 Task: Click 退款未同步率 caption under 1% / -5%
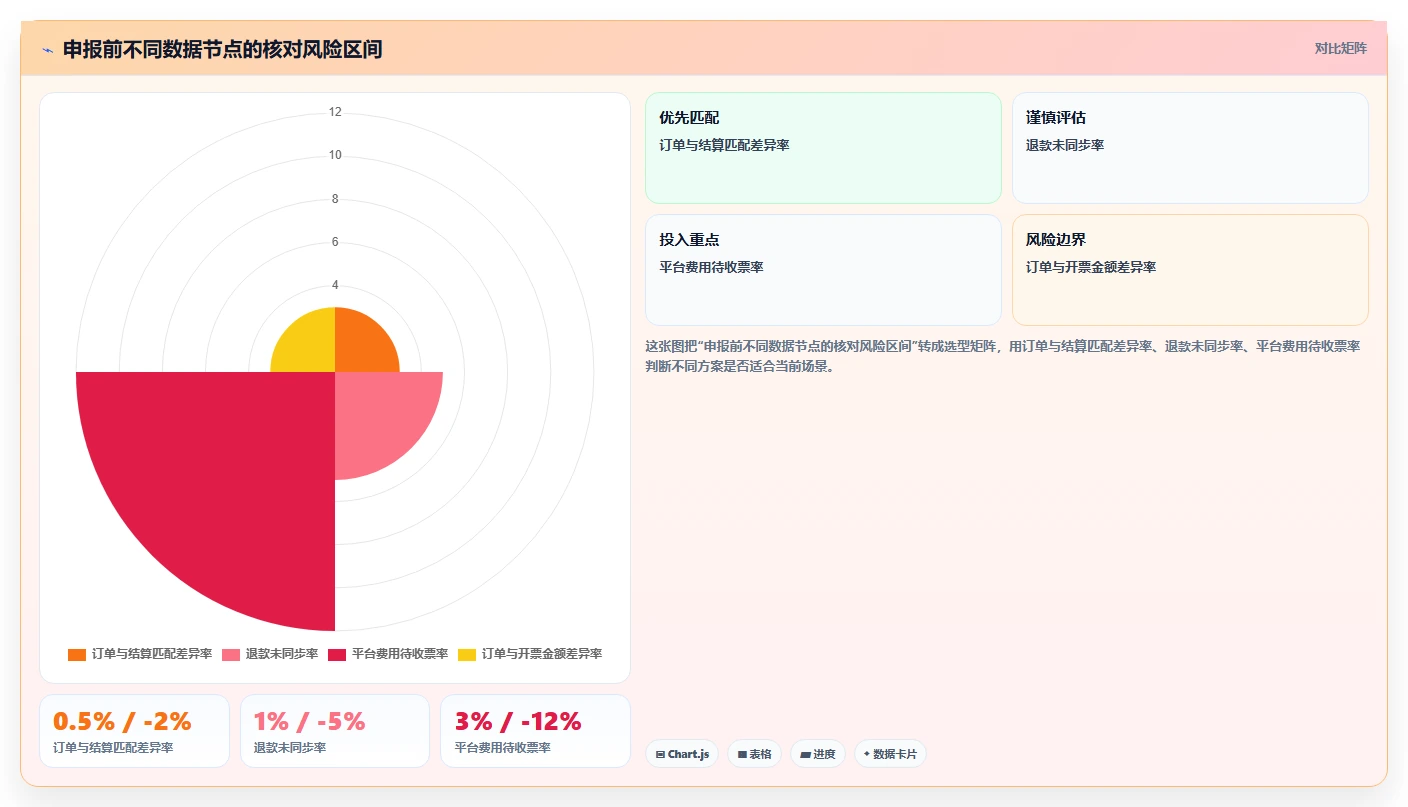[x=290, y=747]
